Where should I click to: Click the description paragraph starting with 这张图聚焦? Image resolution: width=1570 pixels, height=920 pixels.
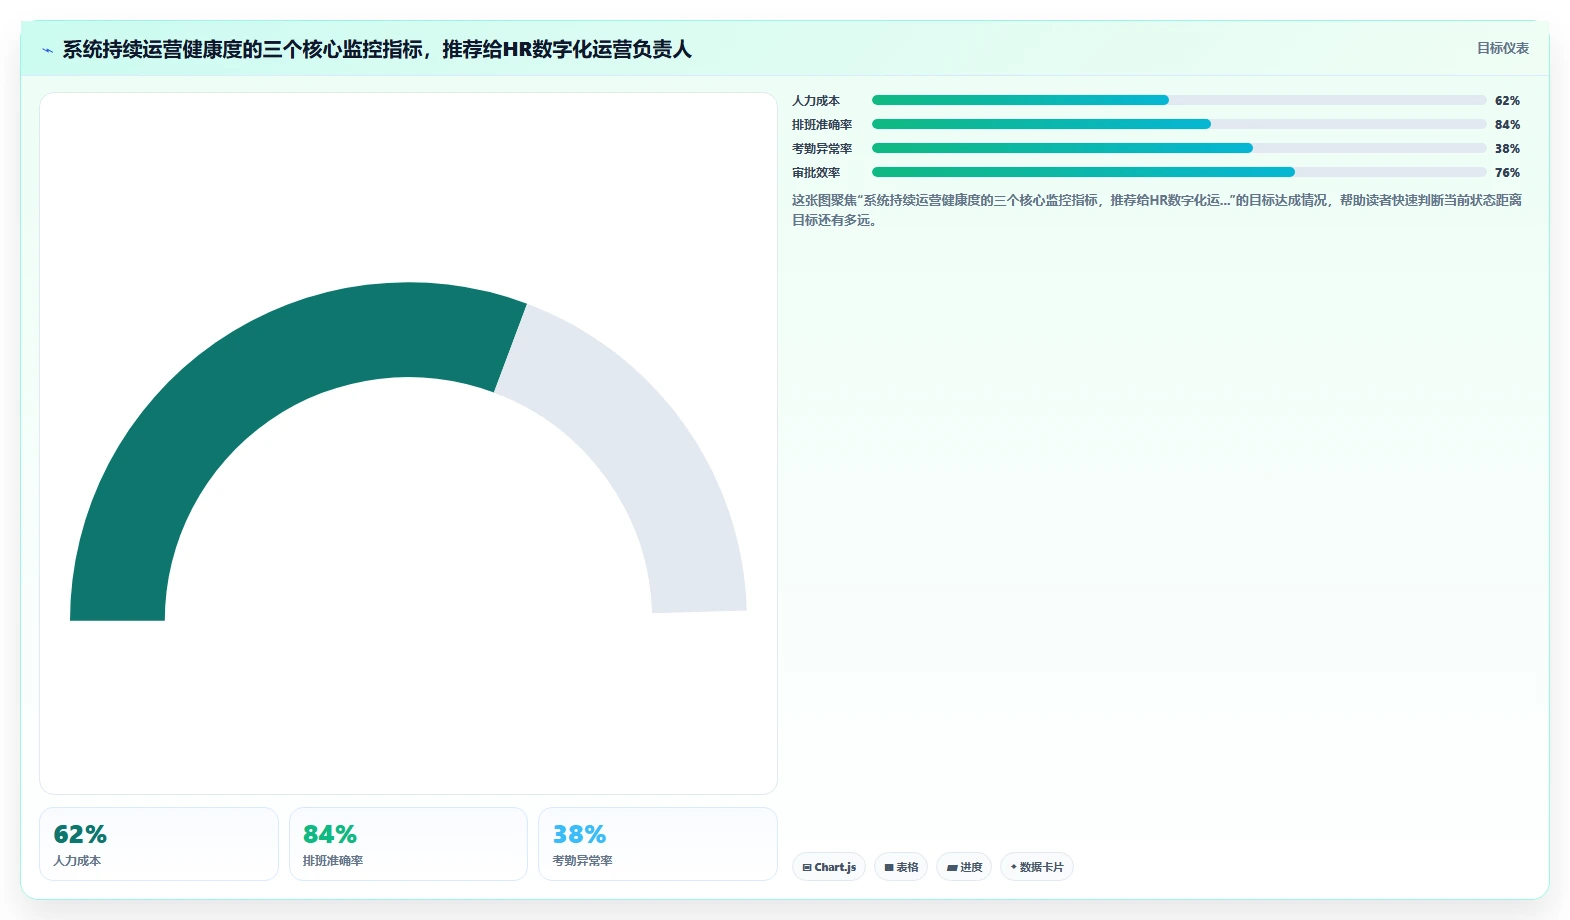[1157, 210]
